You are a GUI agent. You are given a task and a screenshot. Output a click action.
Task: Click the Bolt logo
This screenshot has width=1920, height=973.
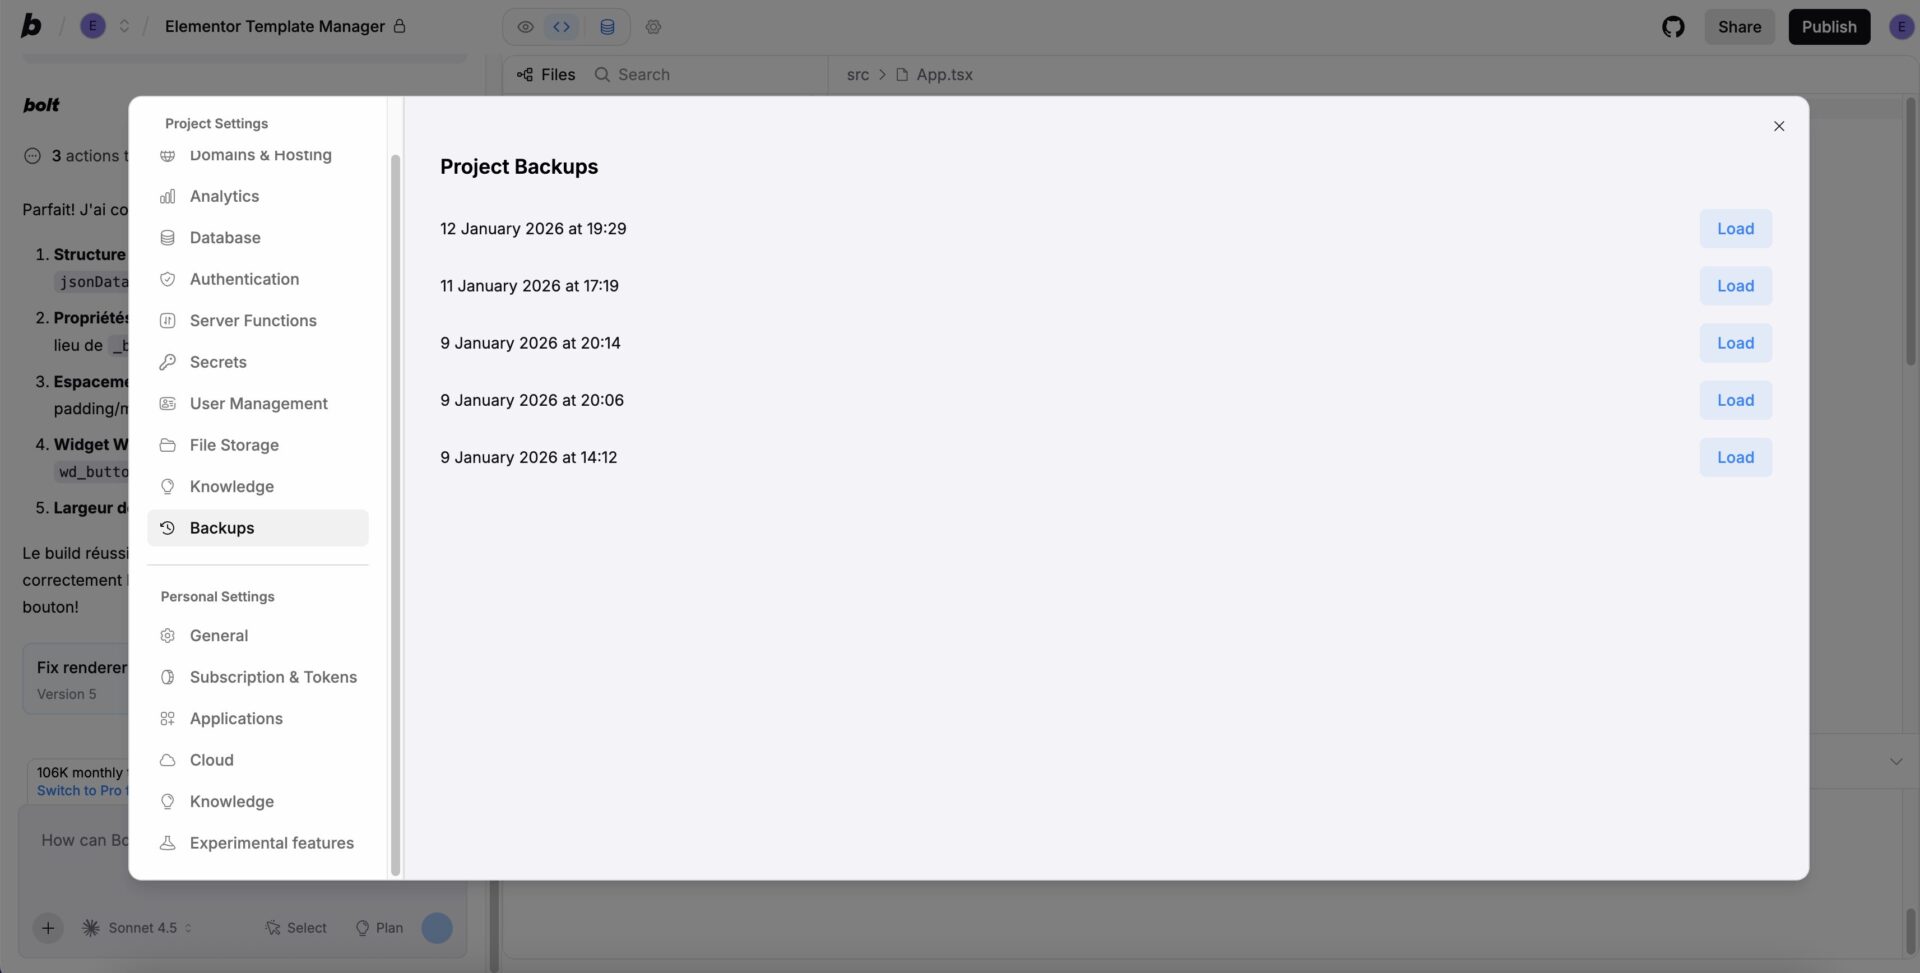pos(30,26)
